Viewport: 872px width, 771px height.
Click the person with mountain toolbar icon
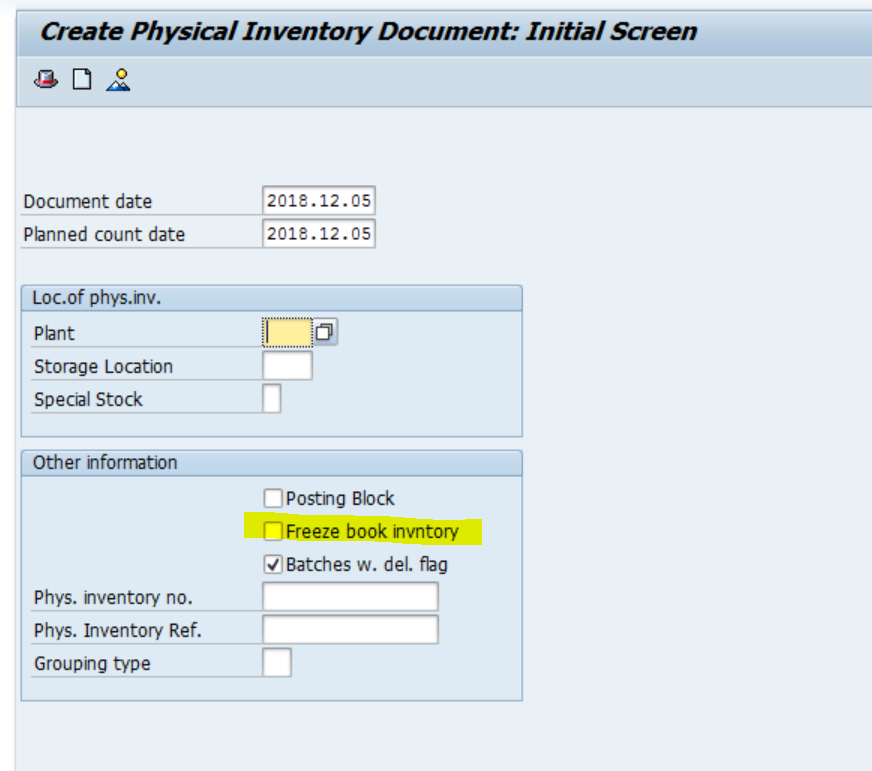click(118, 80)
